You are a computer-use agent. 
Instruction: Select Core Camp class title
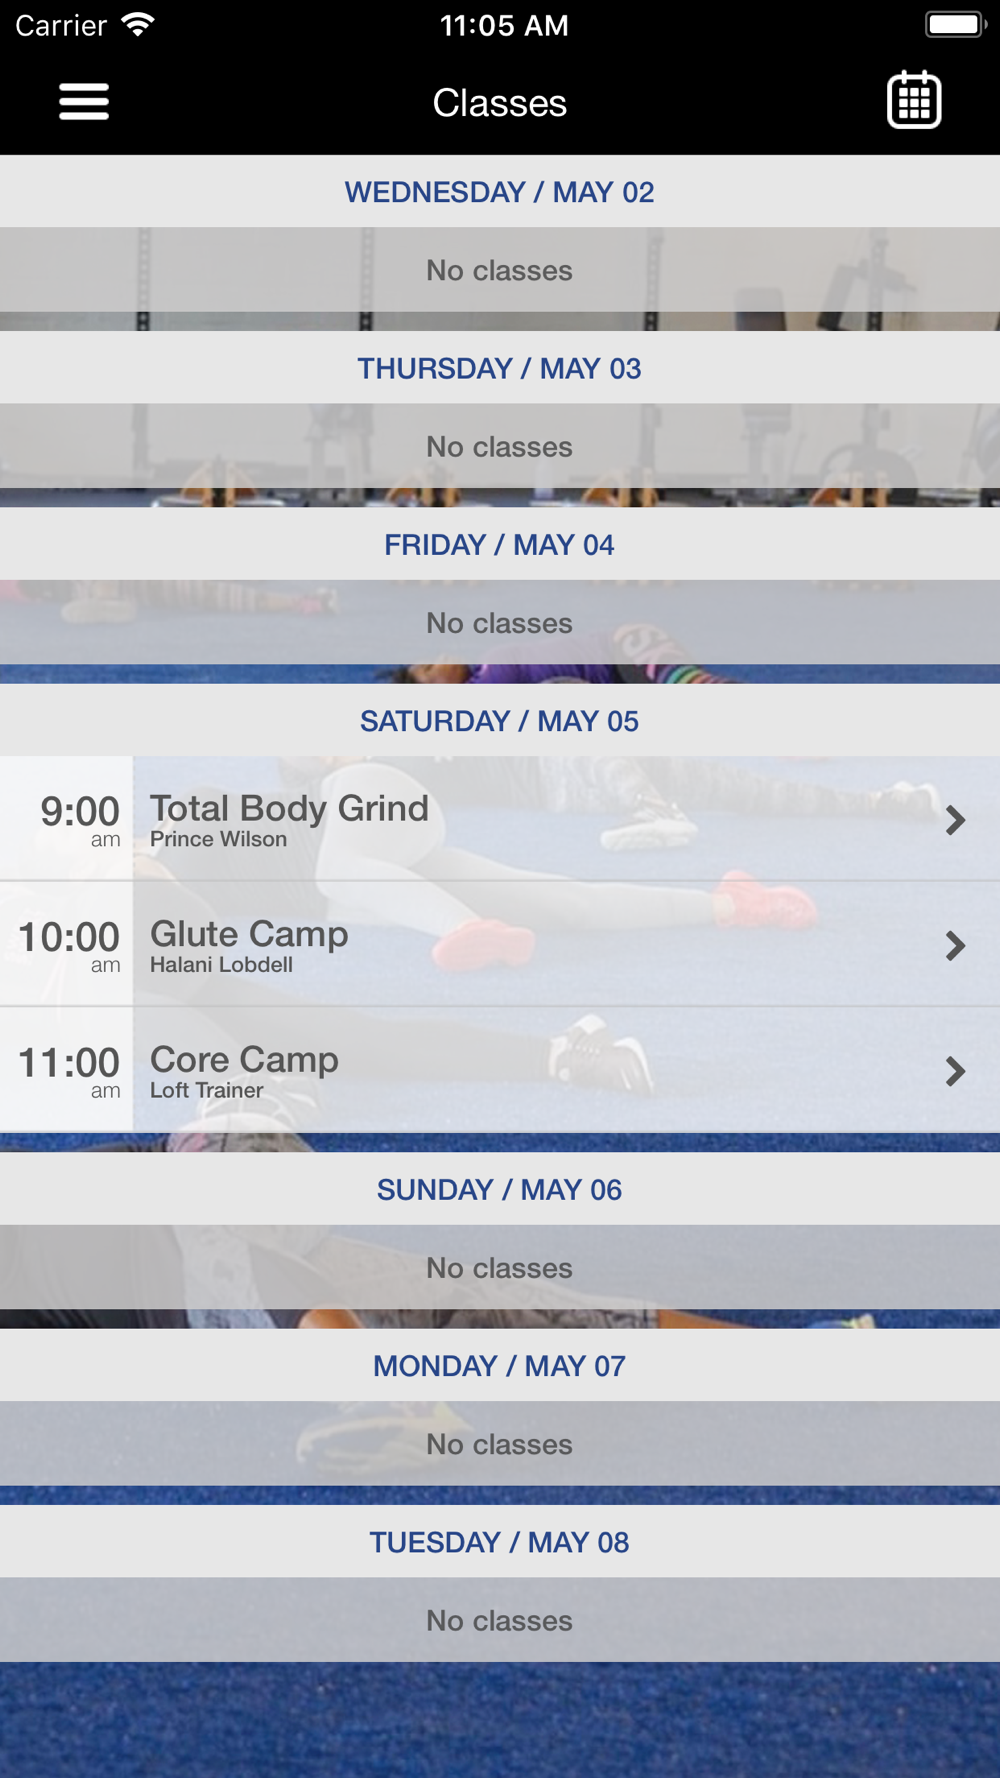(x=244, y=1059)
